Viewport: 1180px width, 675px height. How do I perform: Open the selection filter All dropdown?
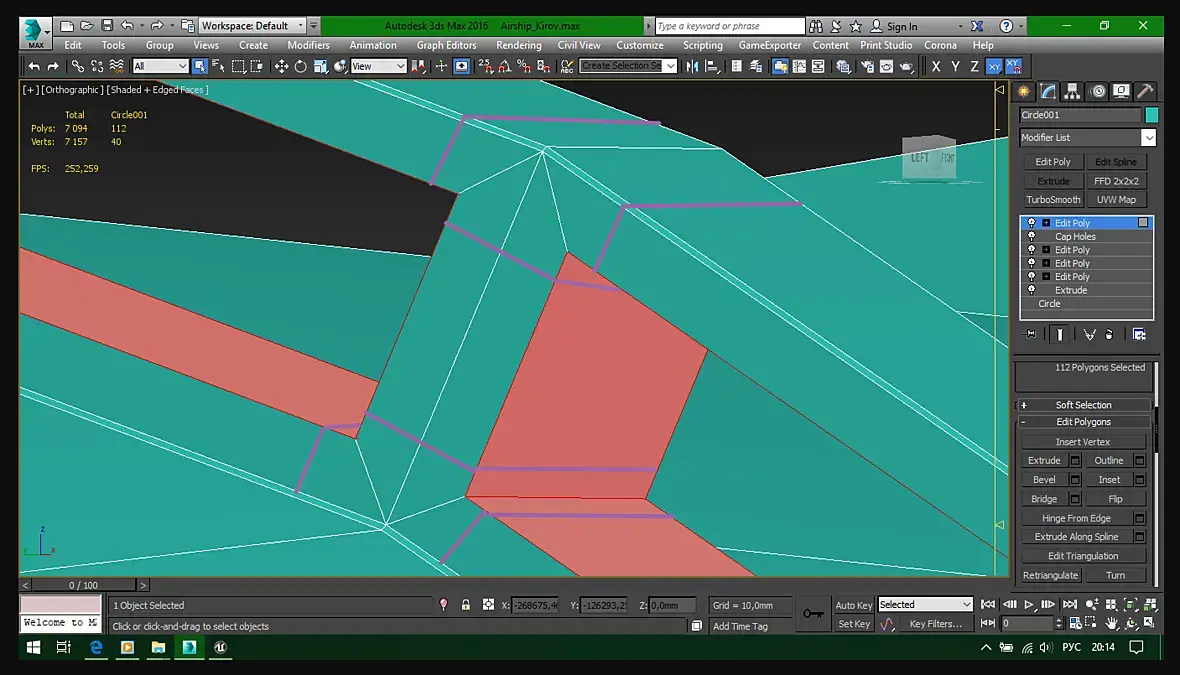click(x=160, y=67)
